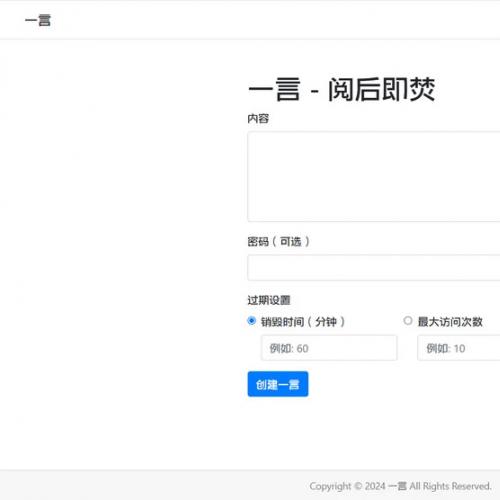Select the 最大访问次数 radio option

tap(407, 321)
